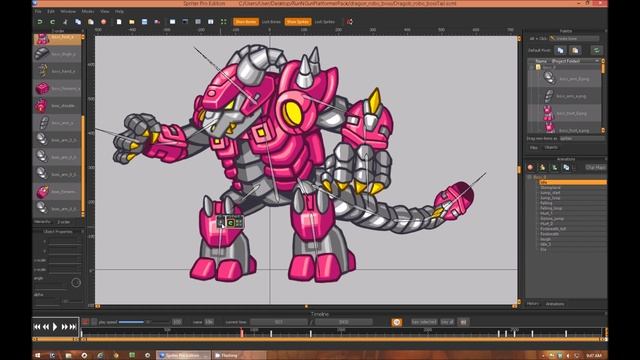Screen dimensions: 640x360
Task: Open the View menu
Action: [x=105, y=11]
